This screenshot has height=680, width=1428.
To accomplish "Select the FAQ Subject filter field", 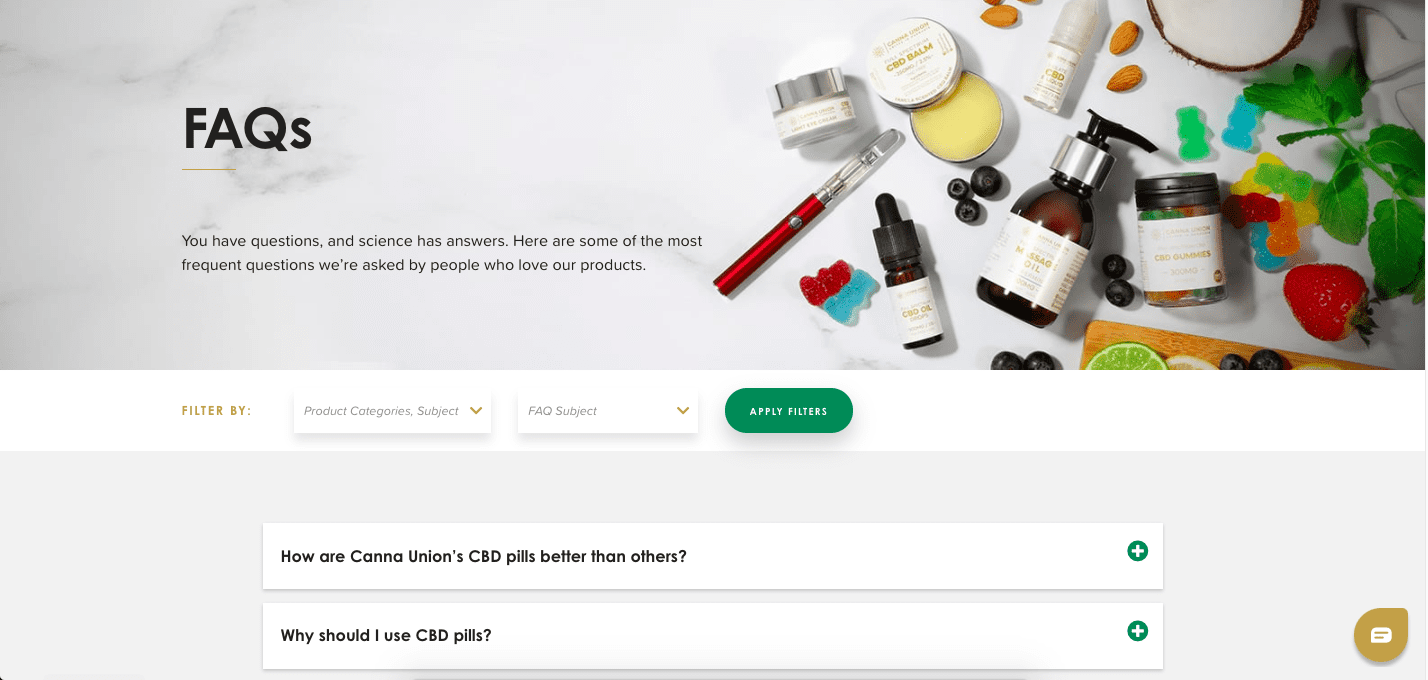I will [608, 411].
